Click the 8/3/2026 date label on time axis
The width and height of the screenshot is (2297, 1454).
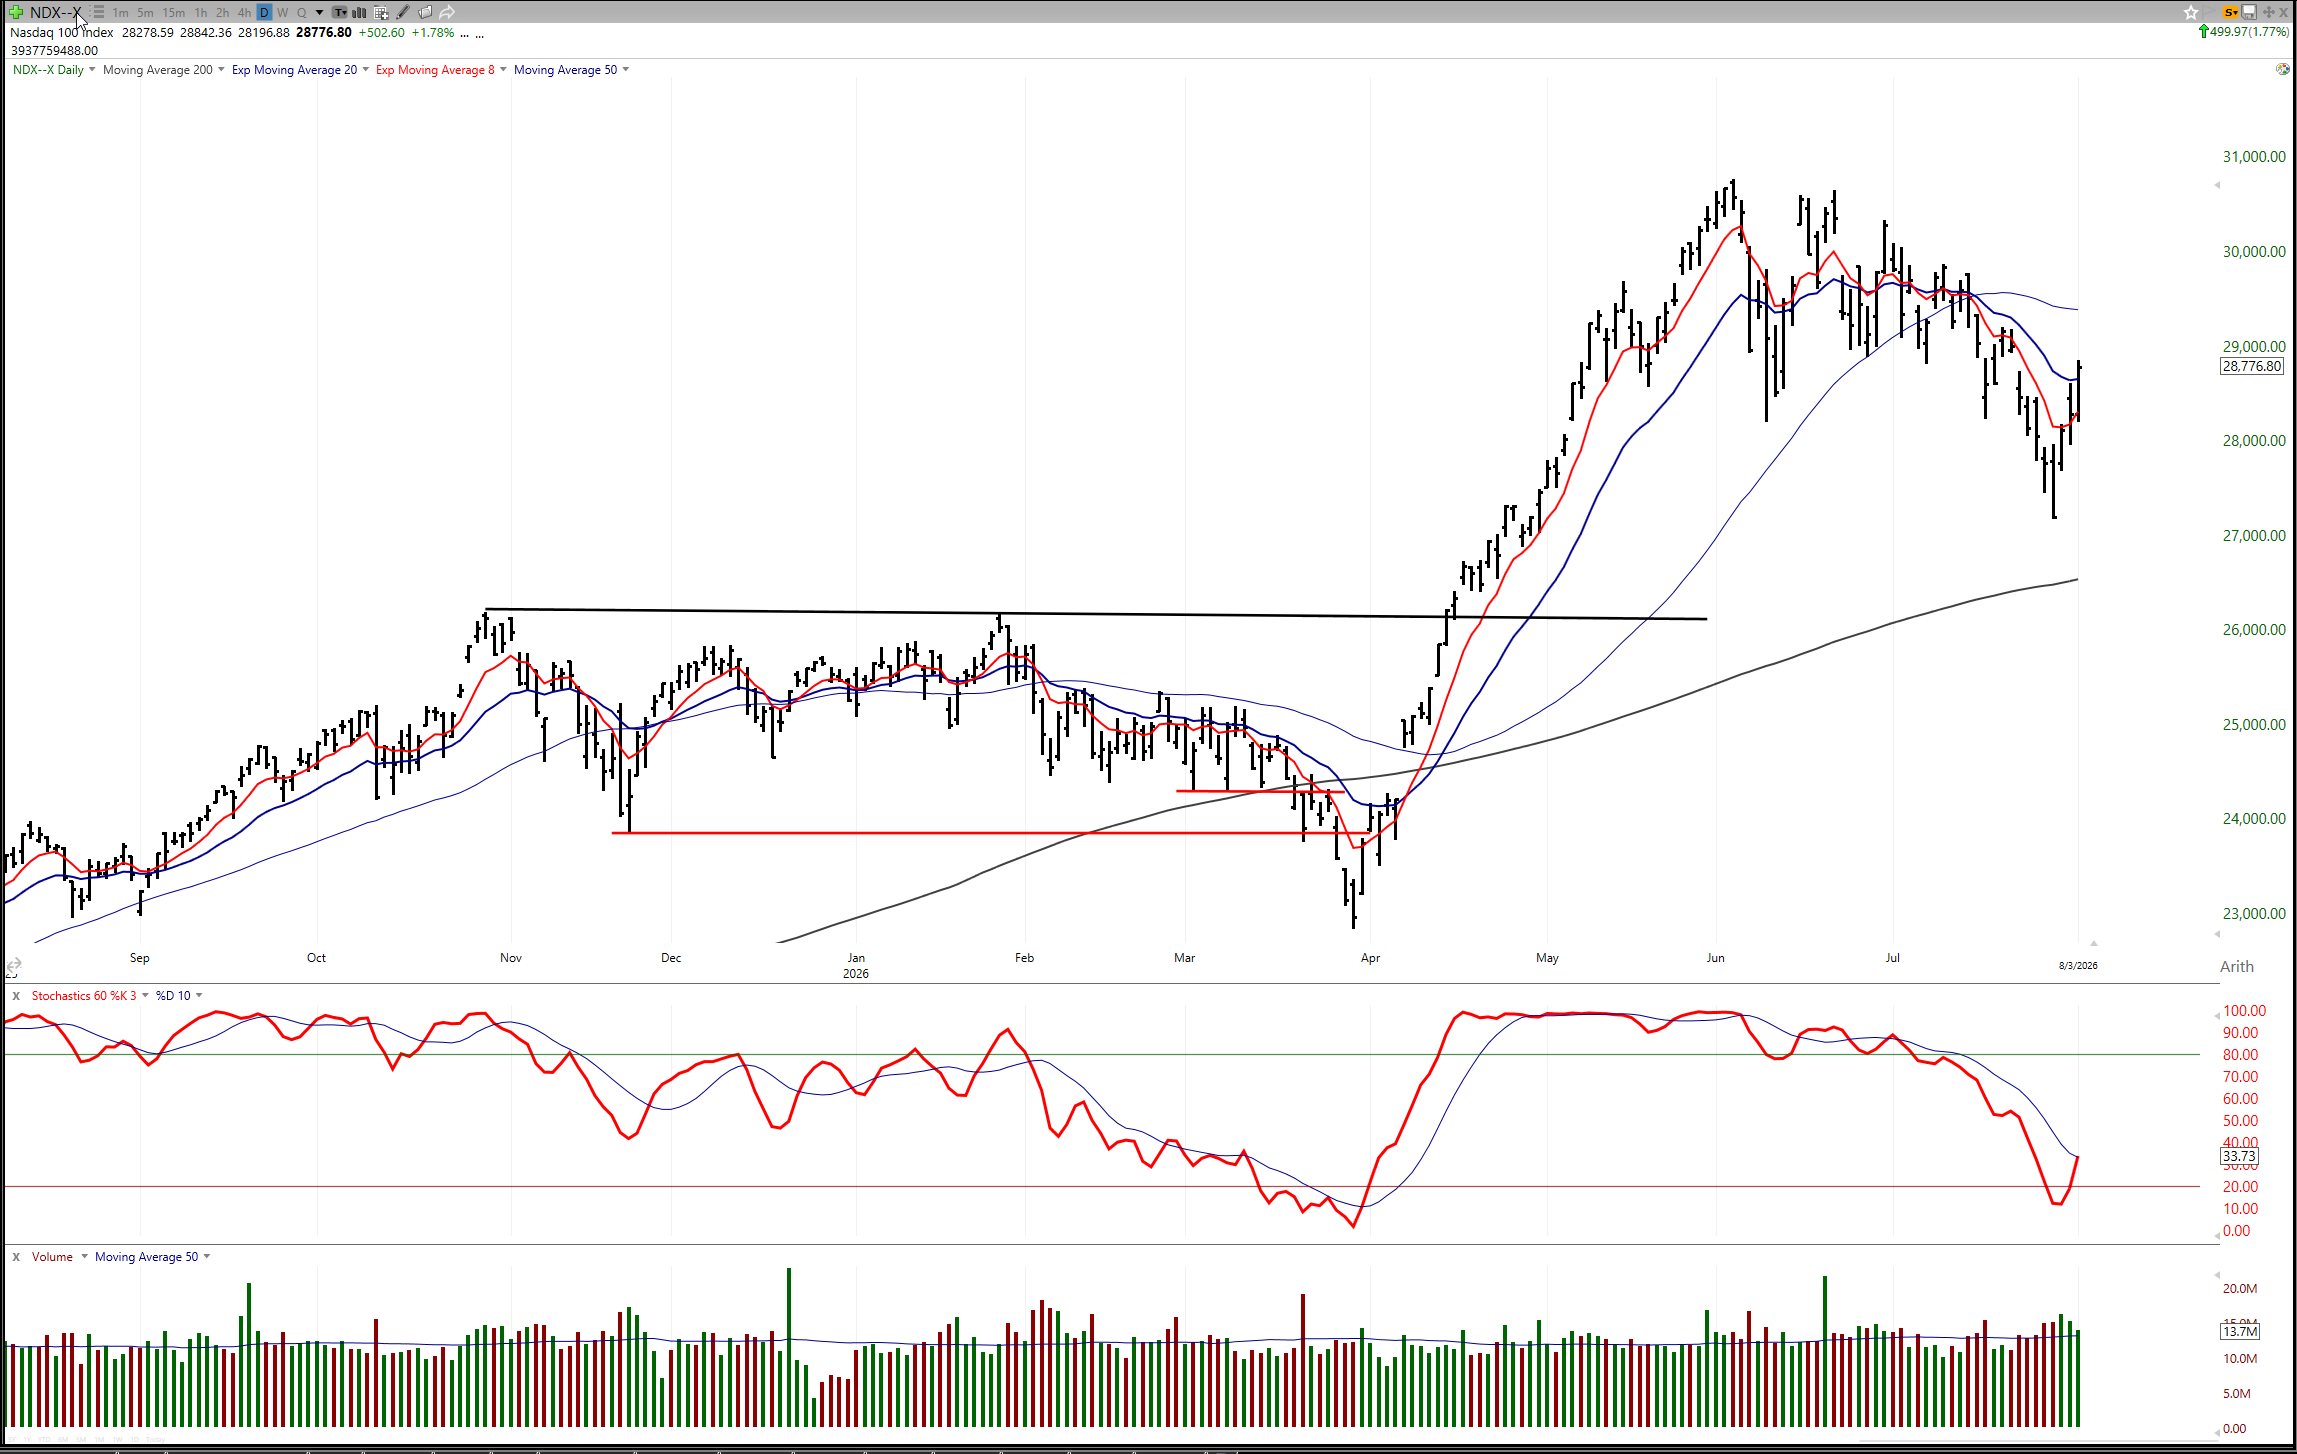tap(2078, 966)
